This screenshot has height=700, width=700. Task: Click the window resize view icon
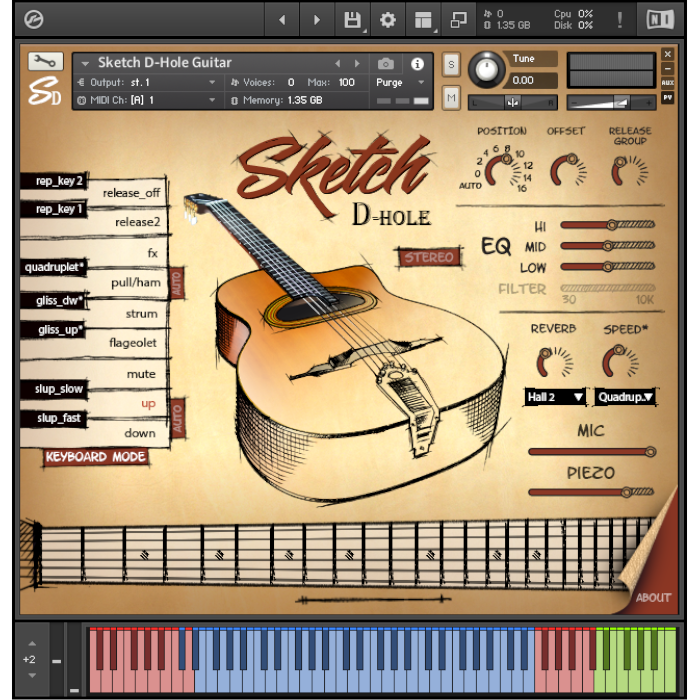coord(458,20)
